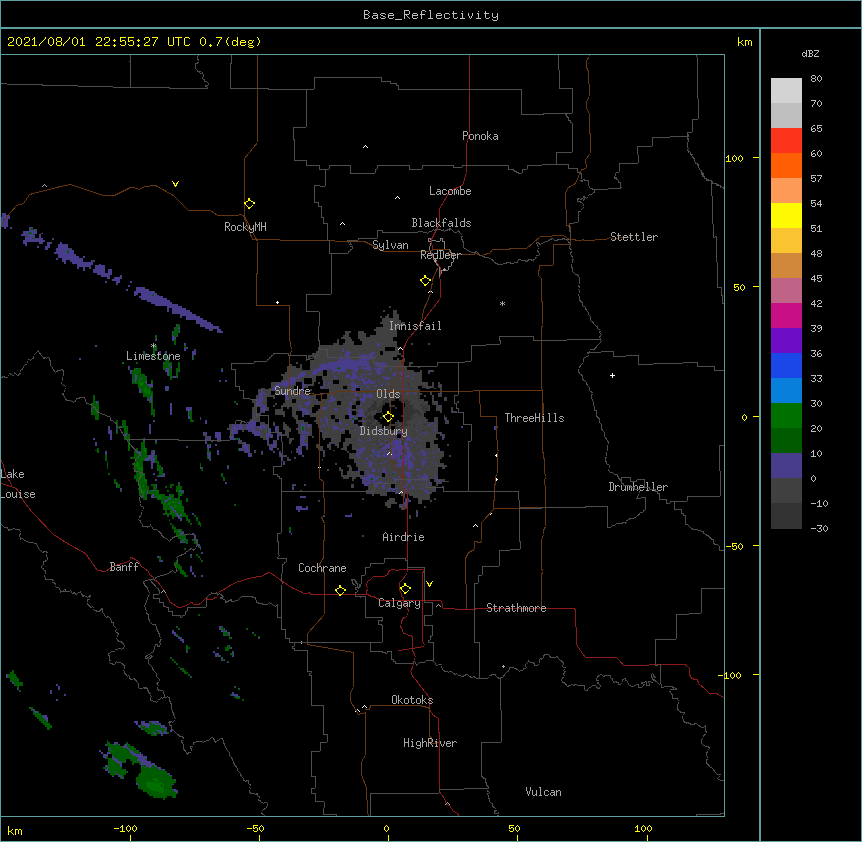862x842 pixels.
Task: Click the Blackfalds town label
Action: (441, 223)
